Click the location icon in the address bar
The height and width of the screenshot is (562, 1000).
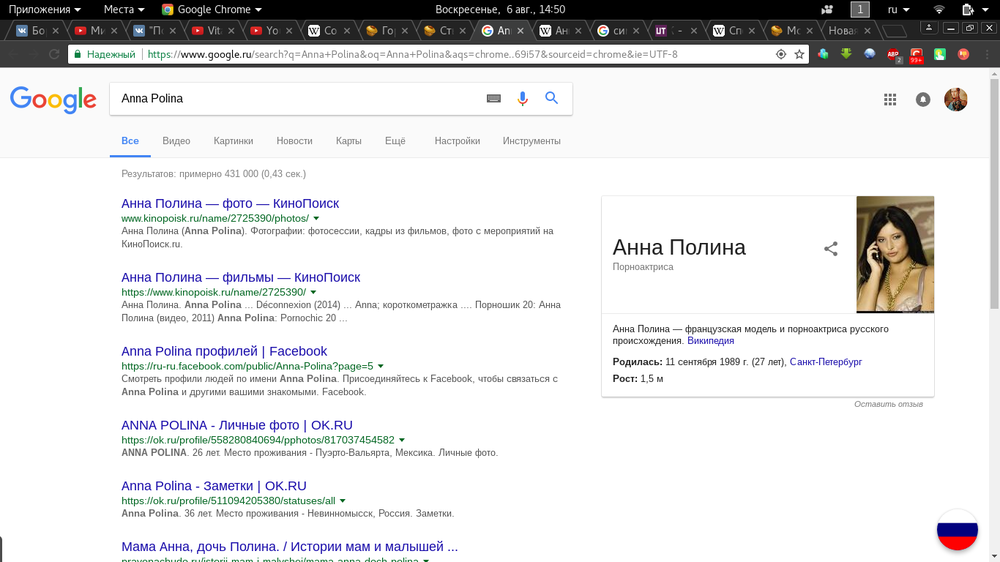point(781,54)
